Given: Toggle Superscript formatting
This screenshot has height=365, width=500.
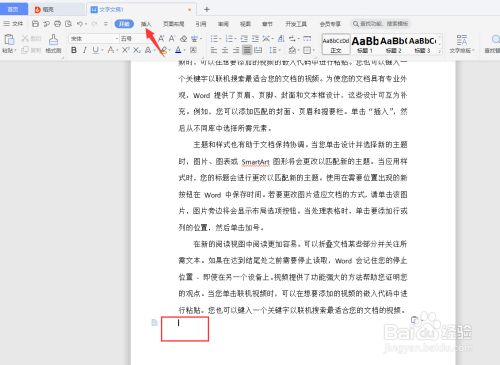Looking at the screenshot, I should pos(125,50).
